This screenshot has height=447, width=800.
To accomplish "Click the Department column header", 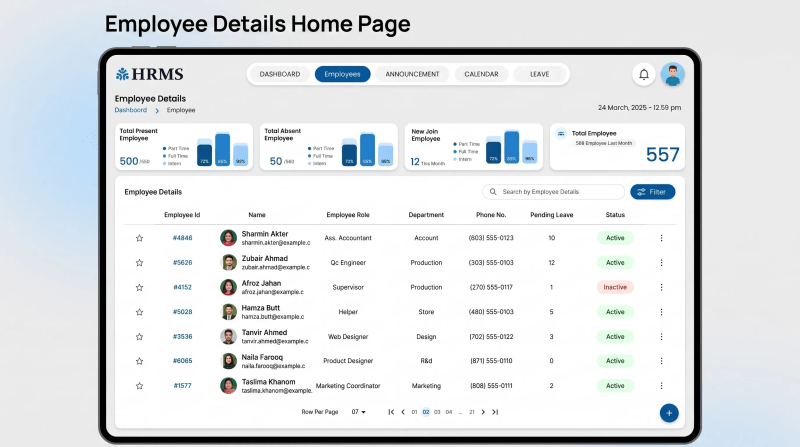I will [x=426, y=215].
